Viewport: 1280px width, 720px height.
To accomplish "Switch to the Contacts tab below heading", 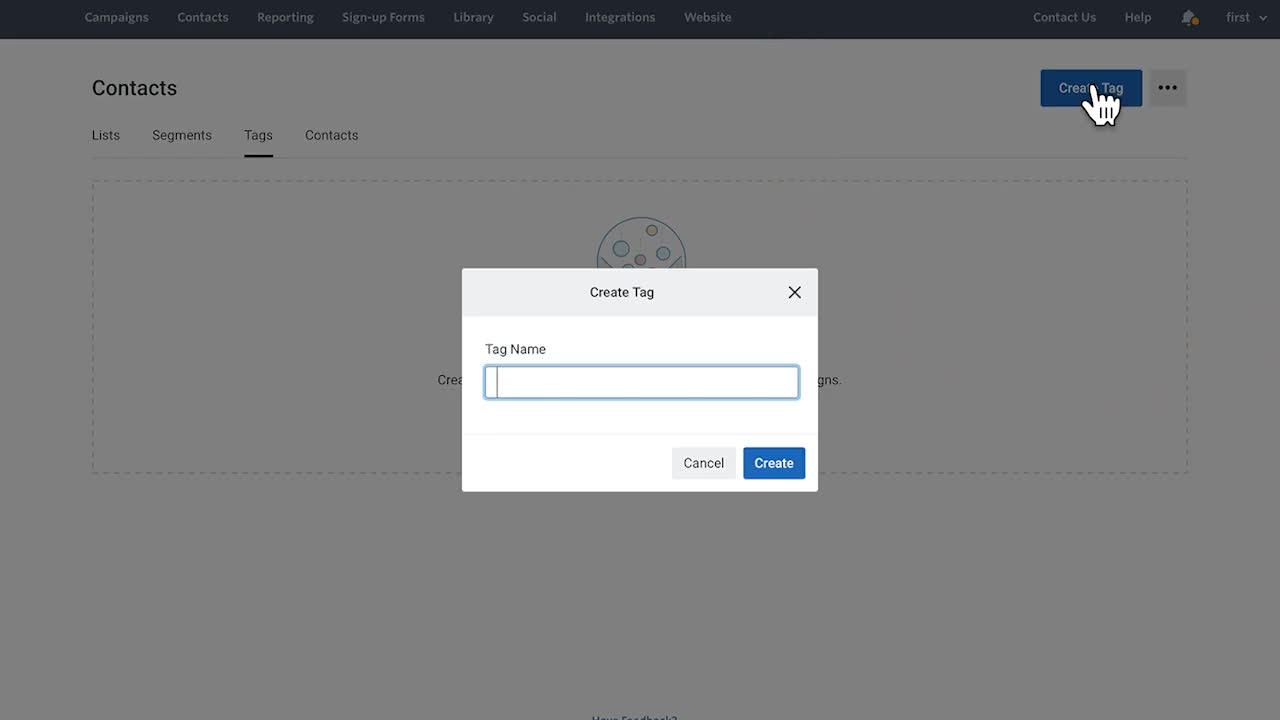I will 332,135.
